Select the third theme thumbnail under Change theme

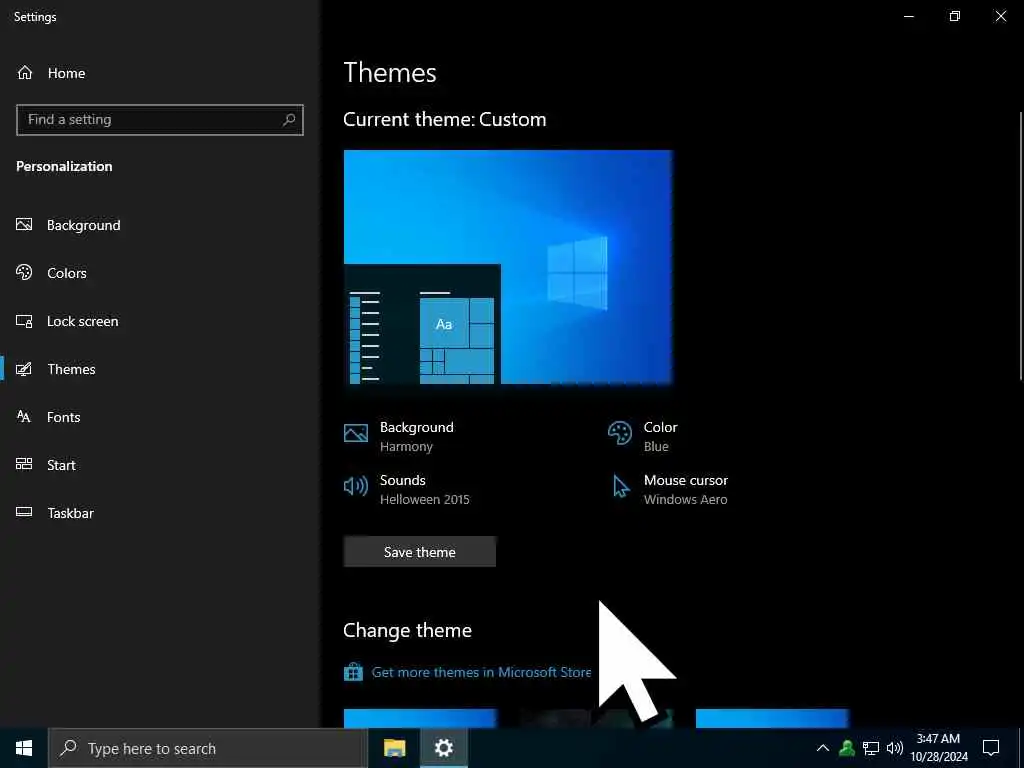tap(772, 718)
